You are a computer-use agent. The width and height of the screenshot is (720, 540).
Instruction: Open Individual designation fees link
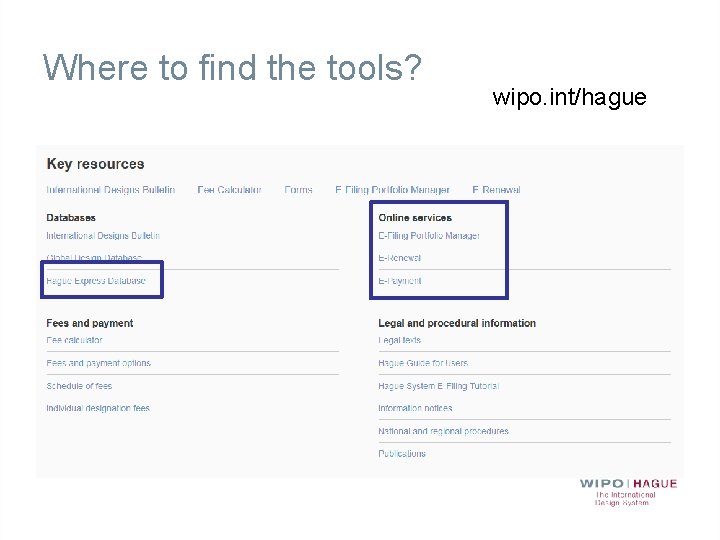click(x=98, y=408)
